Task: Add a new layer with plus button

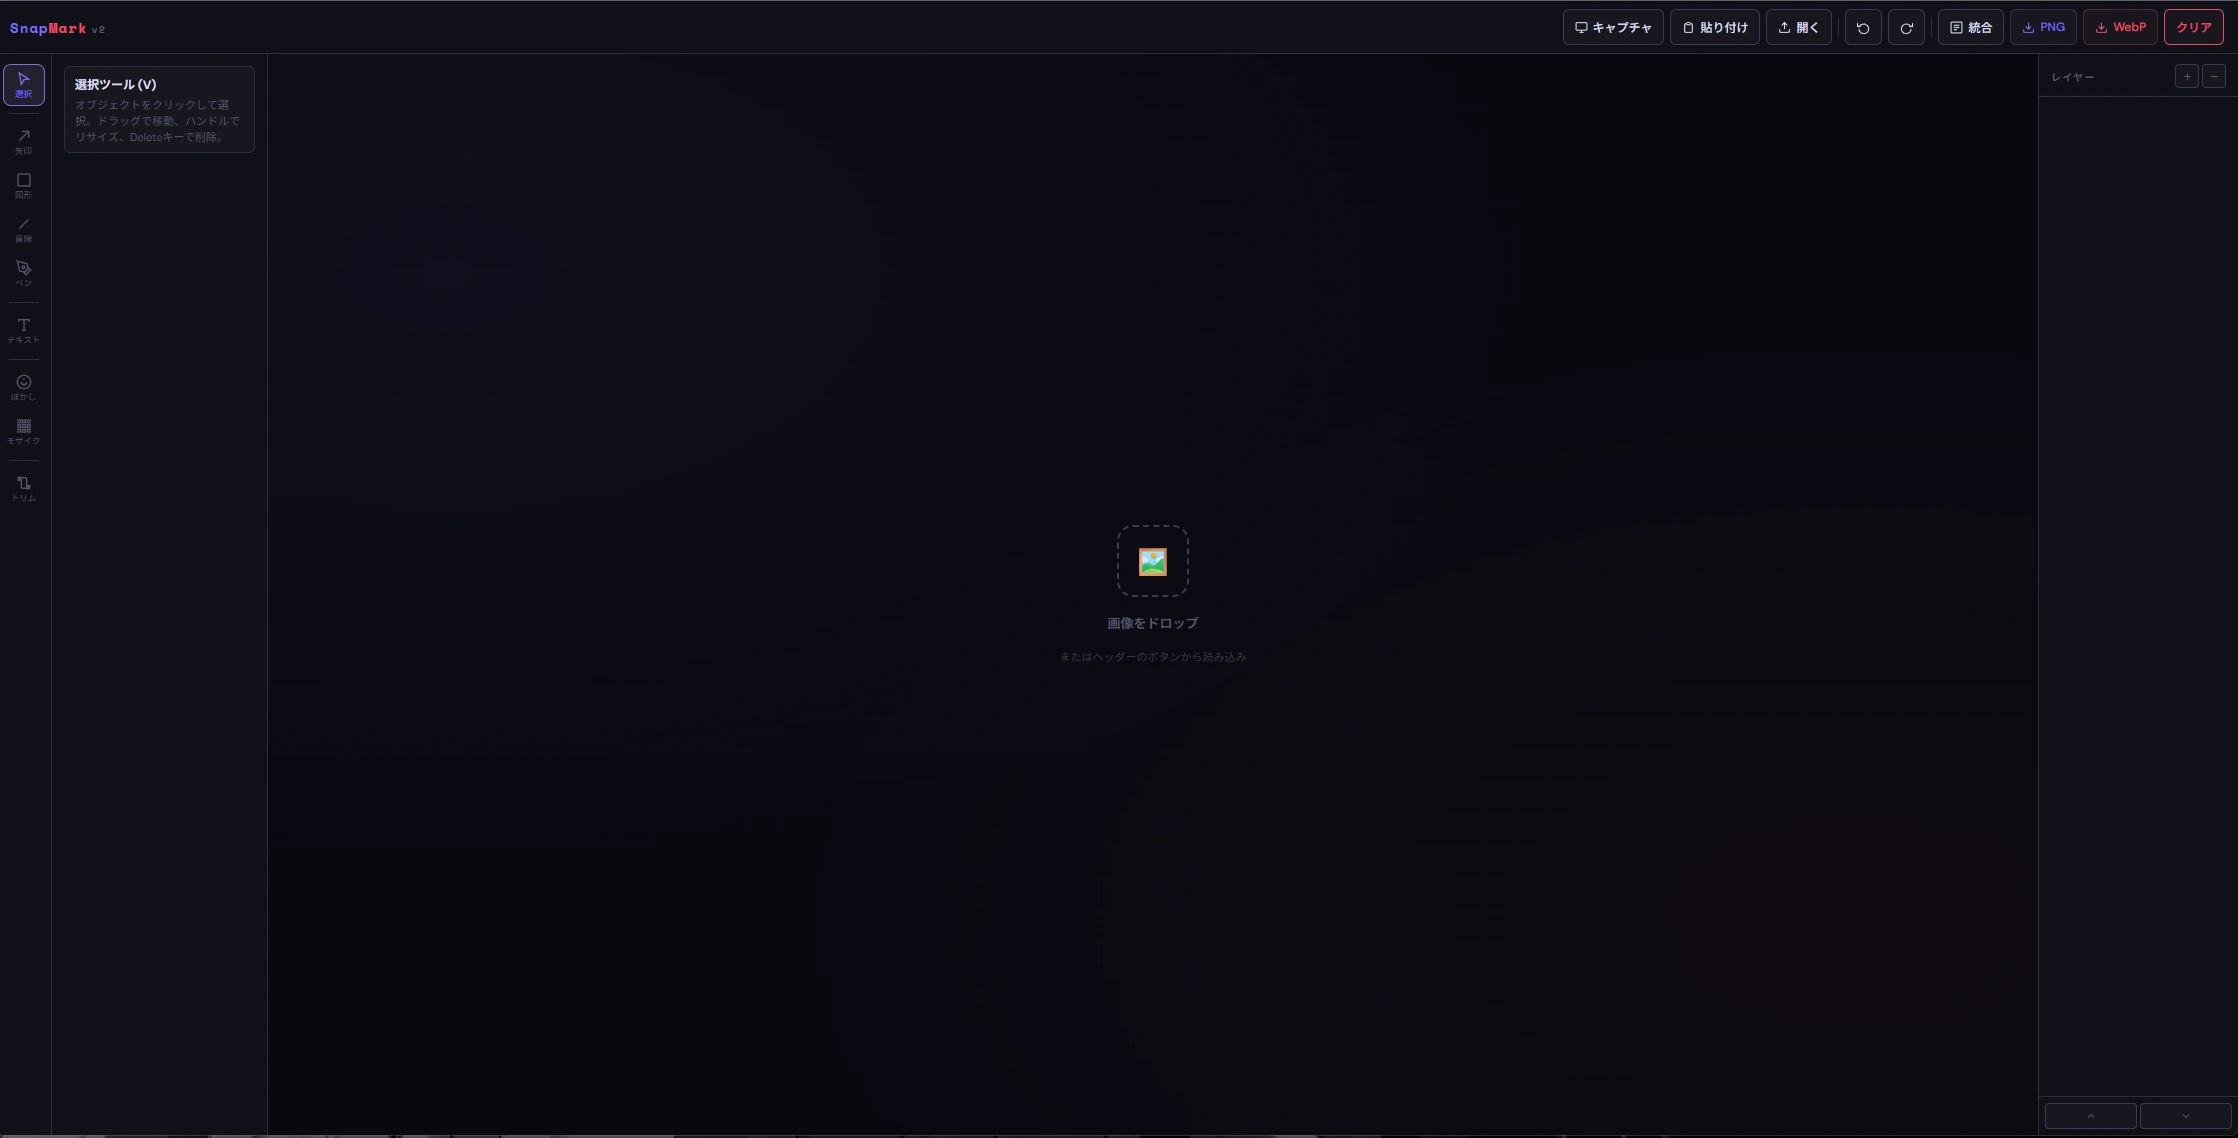Action: (2186, 76)
